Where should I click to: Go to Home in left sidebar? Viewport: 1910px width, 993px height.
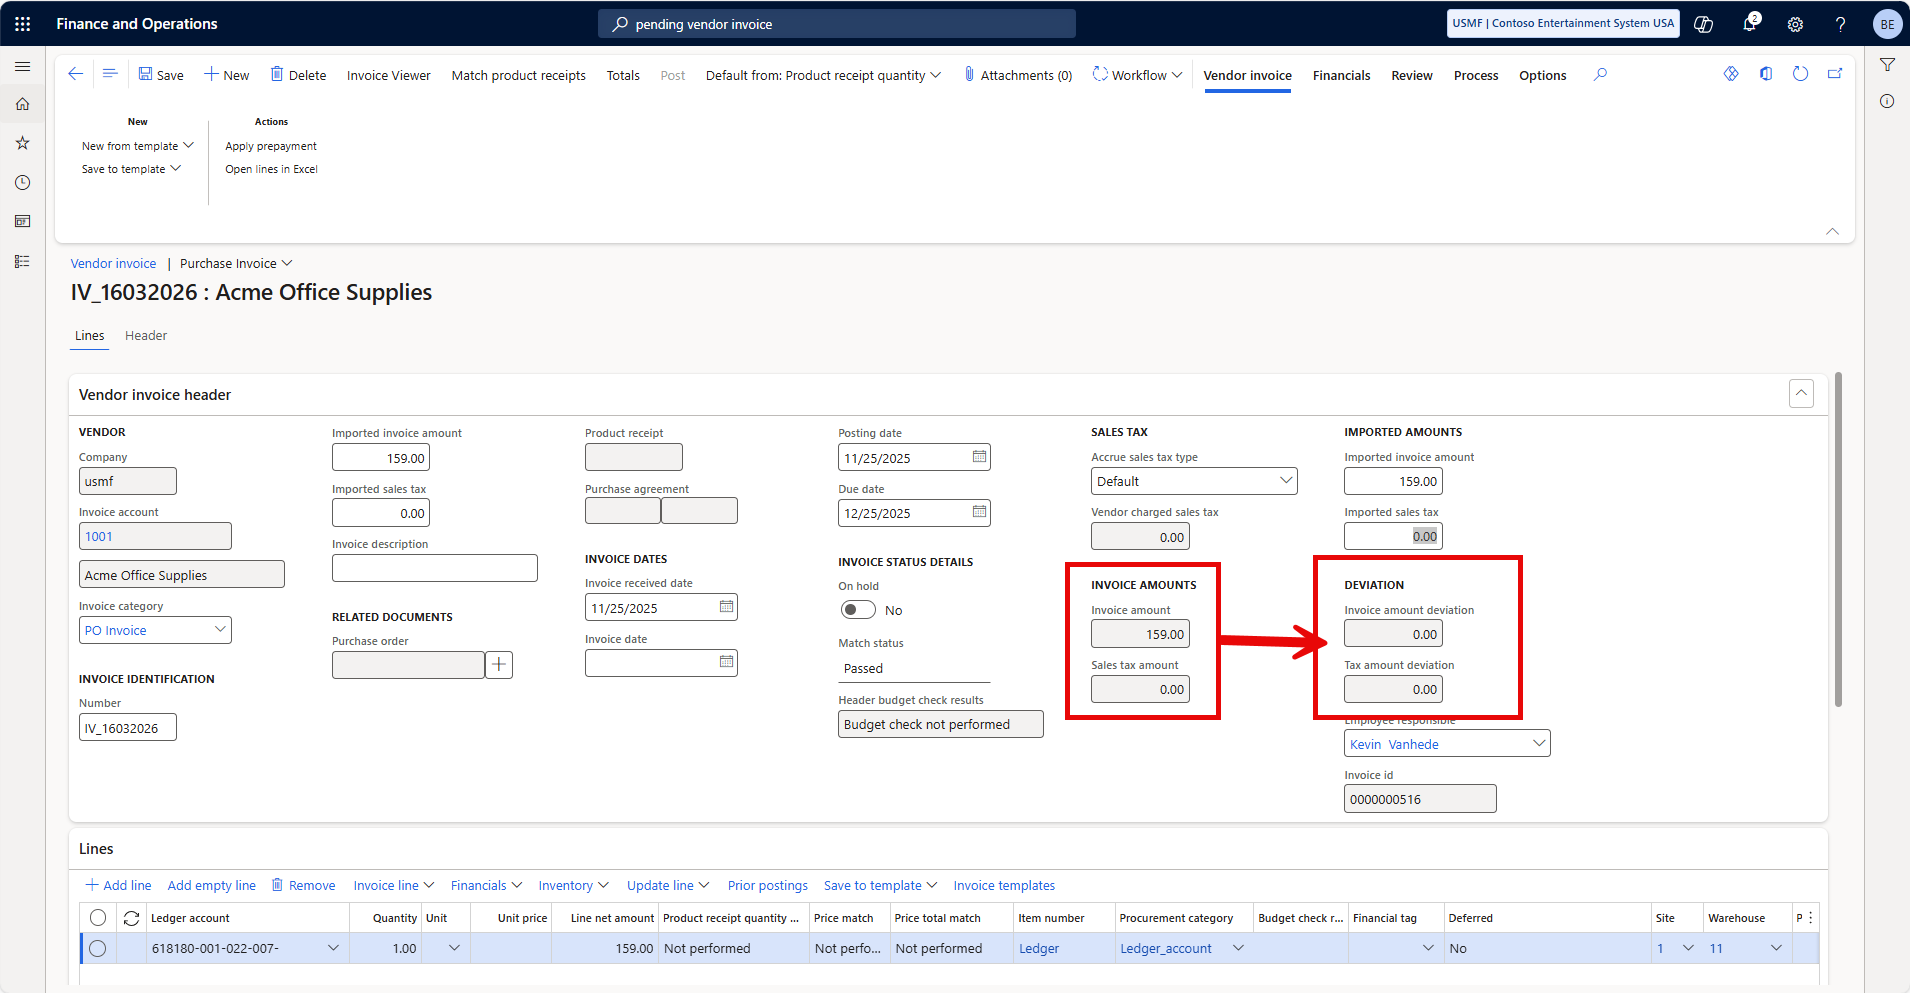pyautogui.click(x=22, y=104)
